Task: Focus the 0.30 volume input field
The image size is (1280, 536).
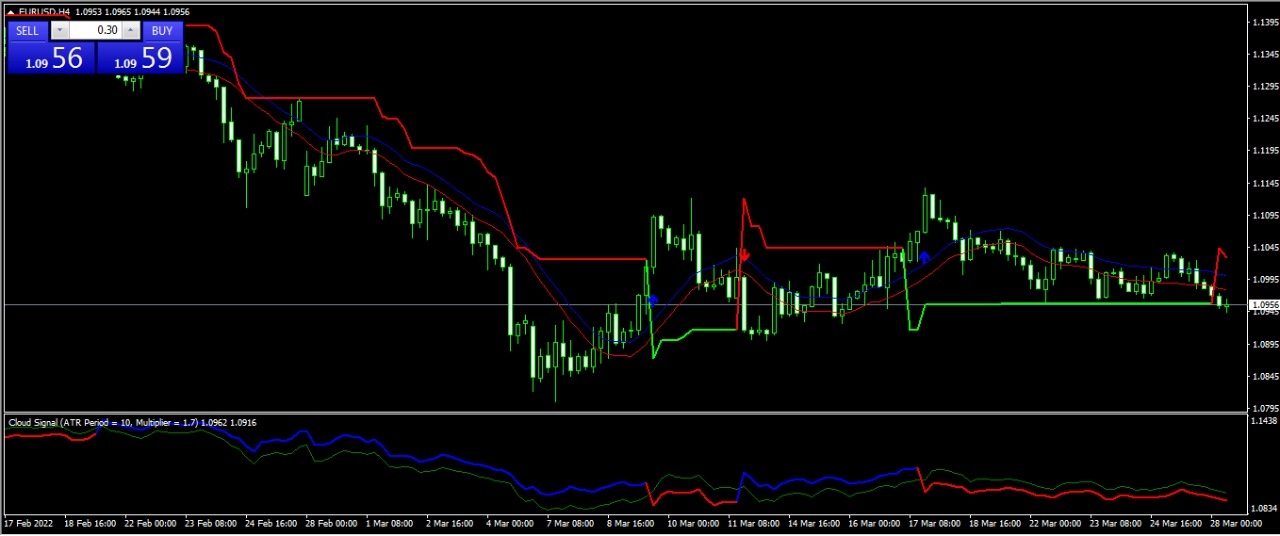Action: tap(95, 31)
